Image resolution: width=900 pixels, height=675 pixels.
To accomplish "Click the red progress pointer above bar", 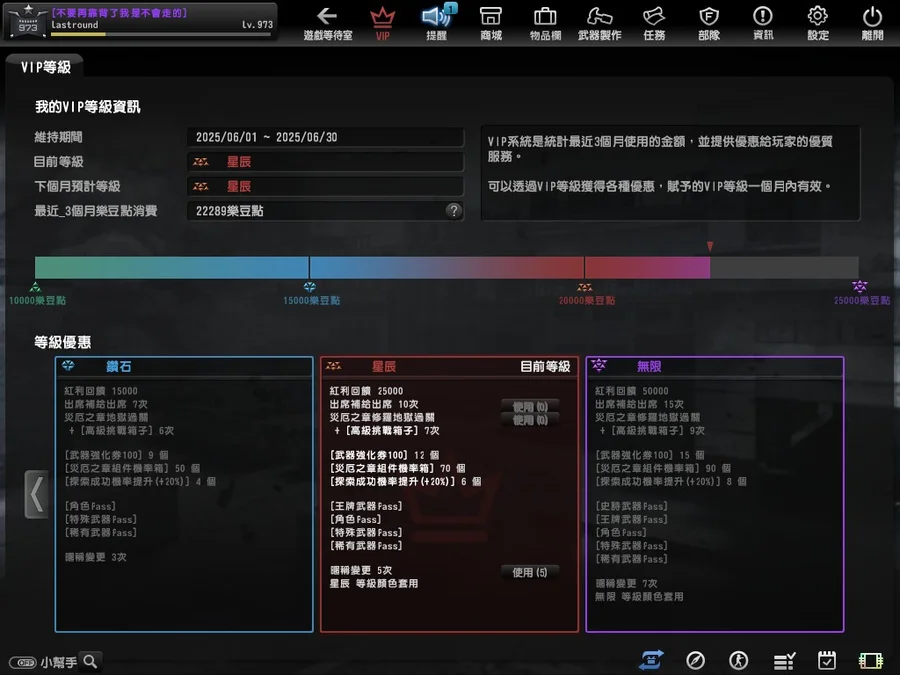I will coord(710,246).
